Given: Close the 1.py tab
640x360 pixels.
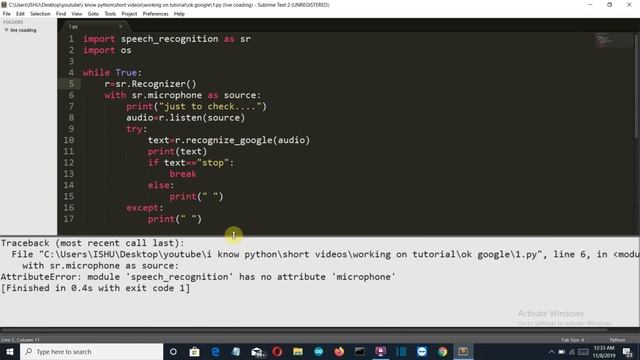Looking at the screenshot, I should tap(120, 27).
